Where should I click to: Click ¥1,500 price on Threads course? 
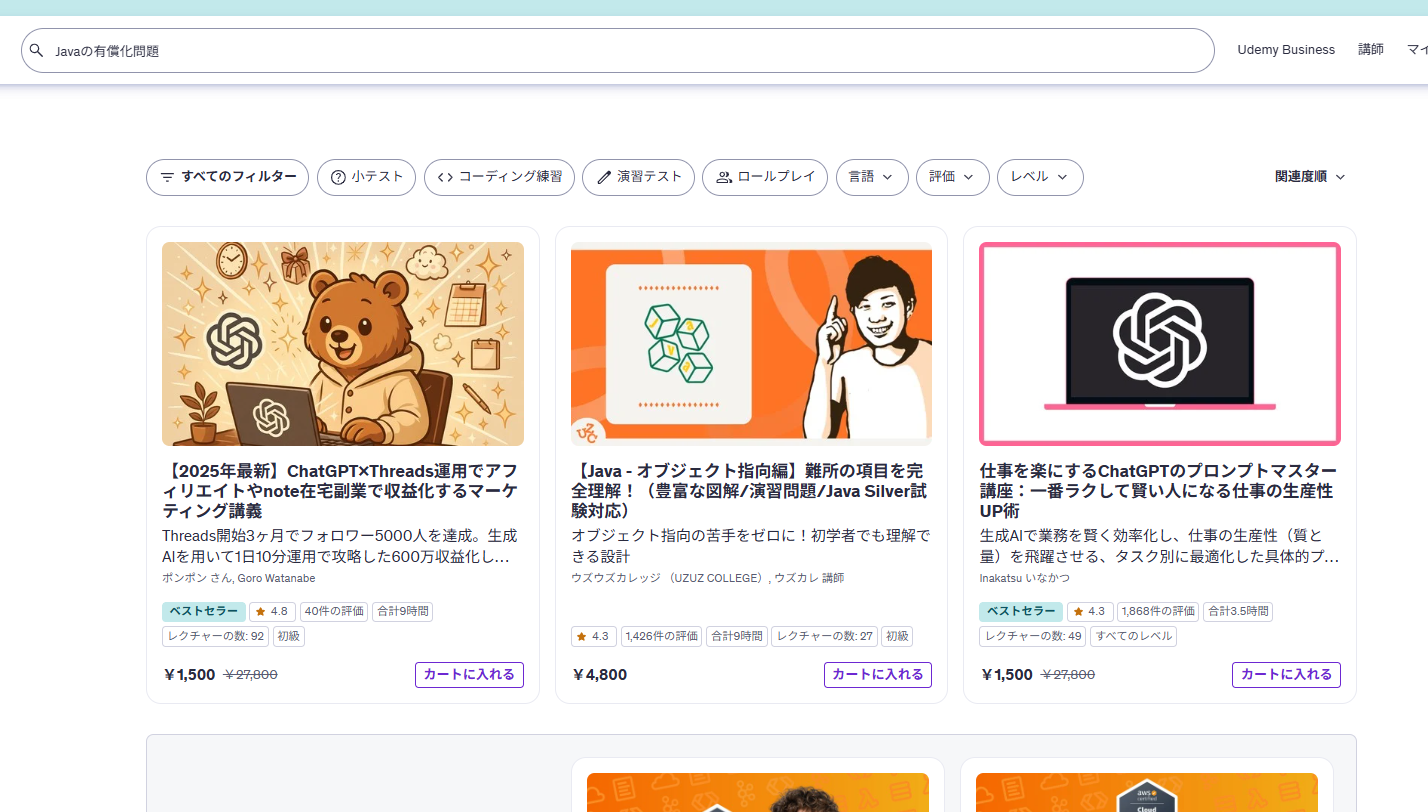coord(189,675)
